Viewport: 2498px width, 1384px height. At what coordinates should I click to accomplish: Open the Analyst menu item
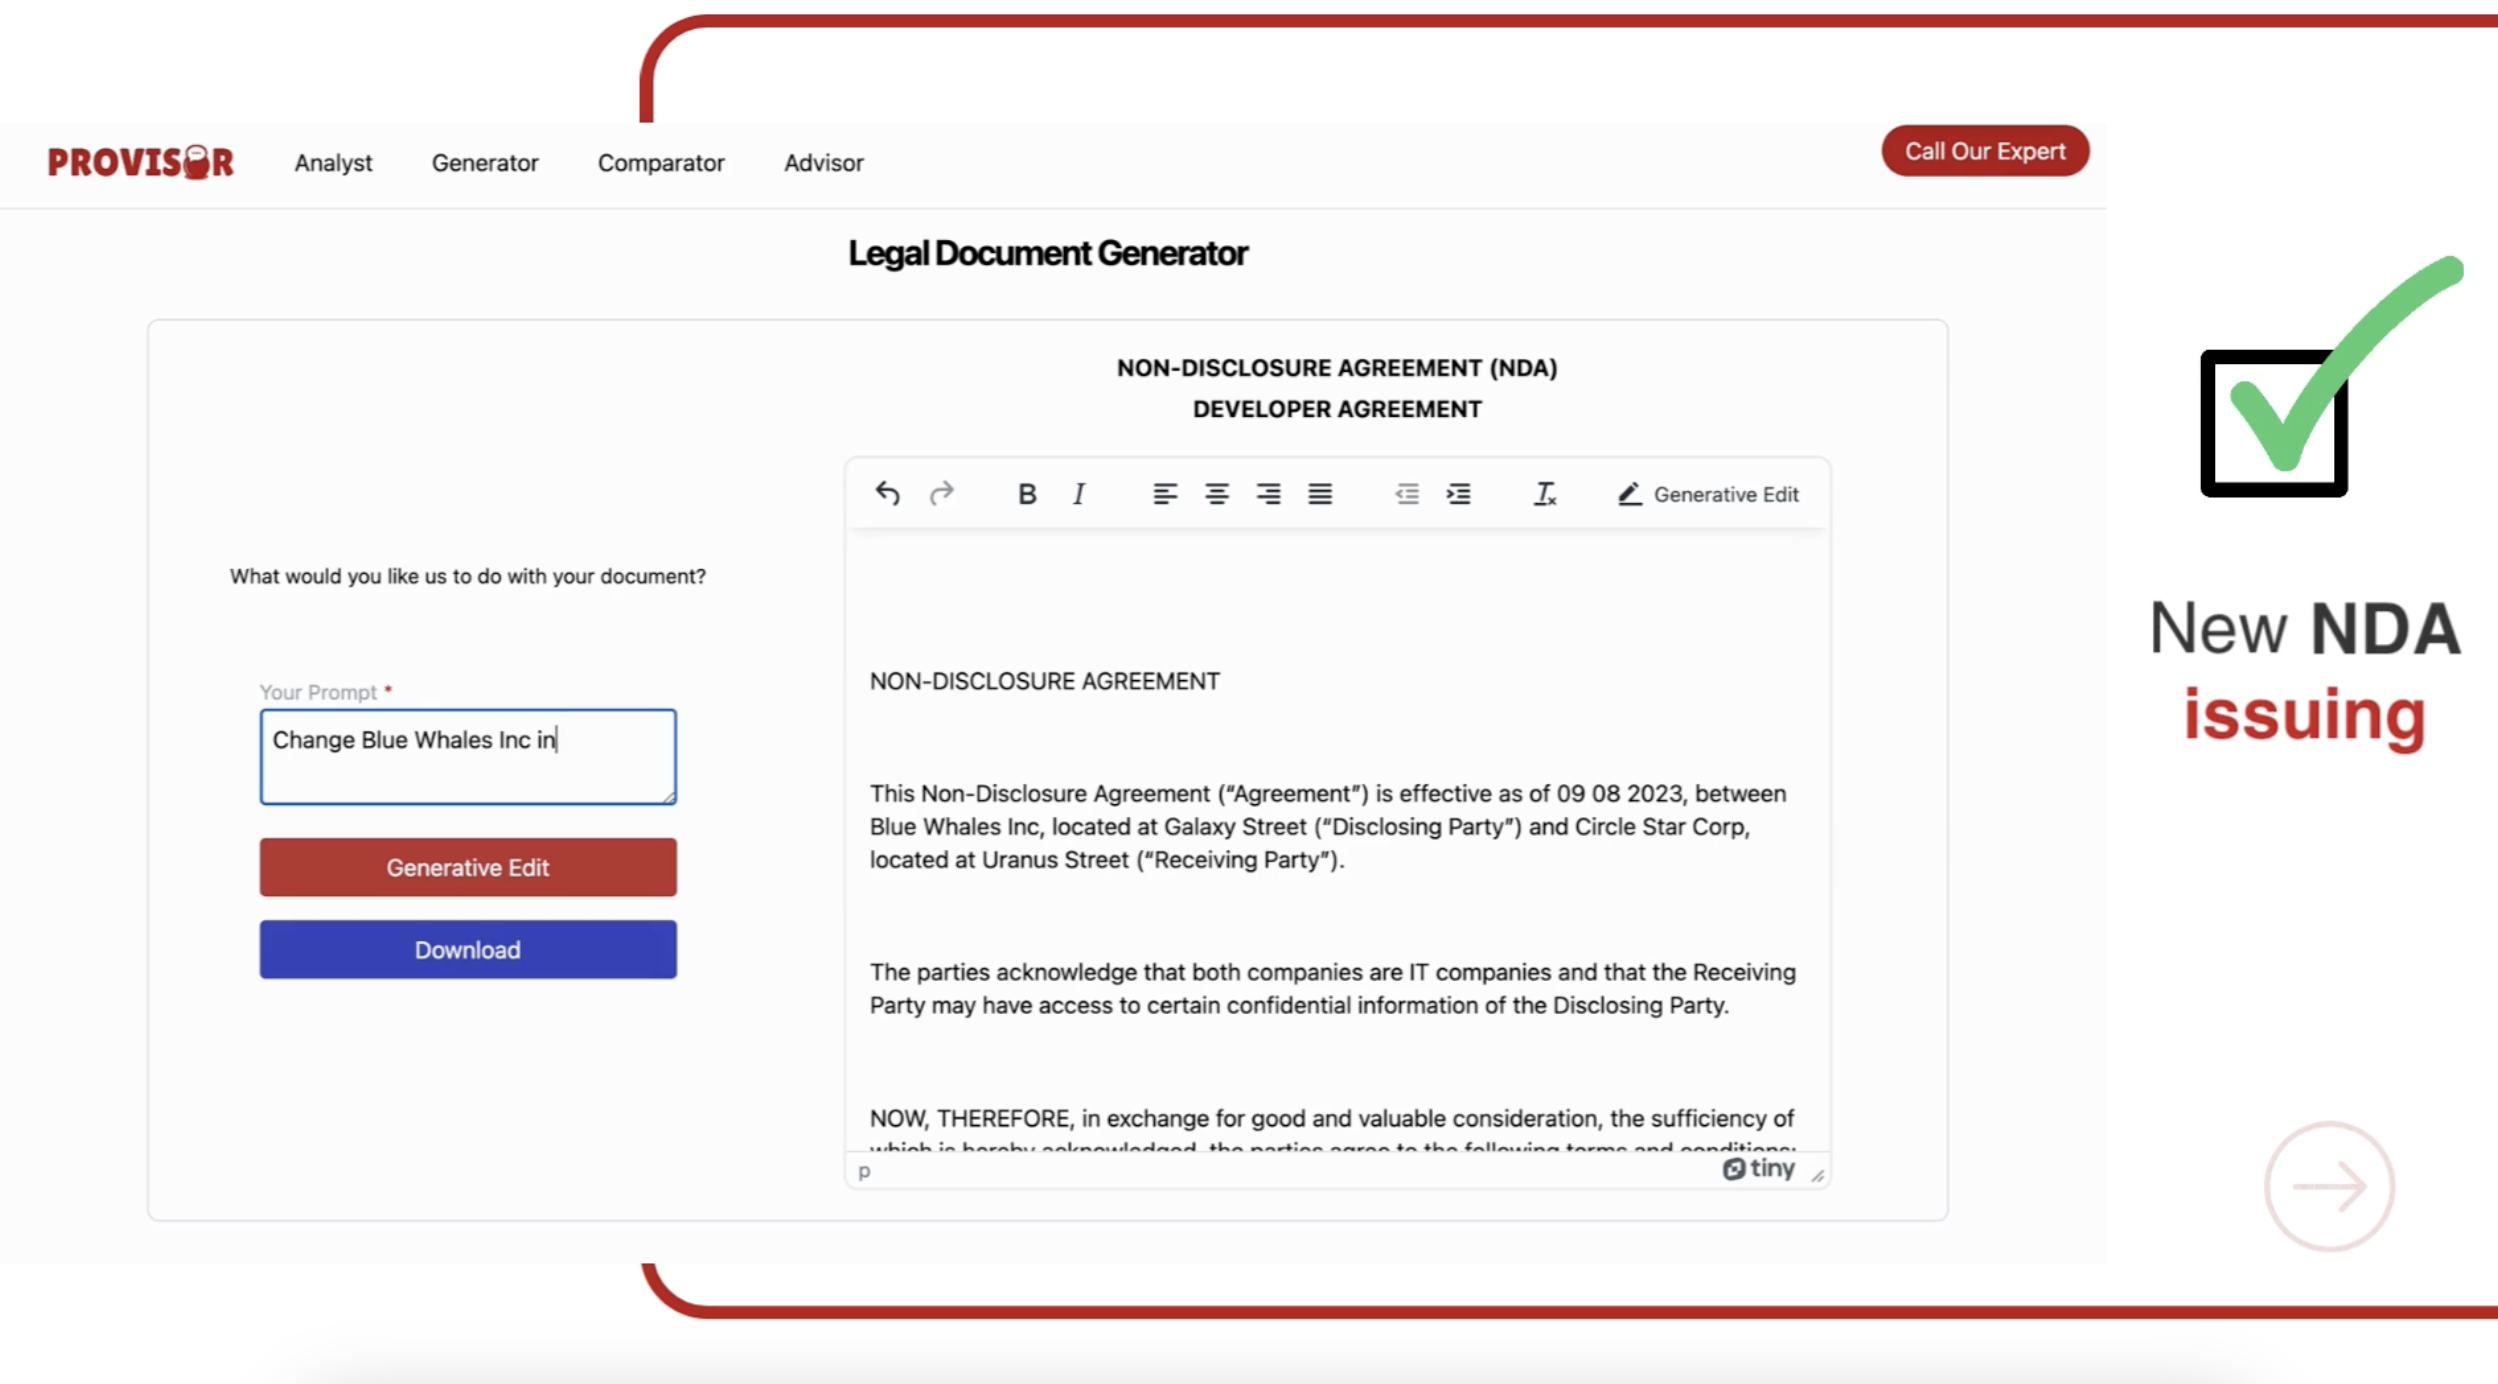point(333,163)
